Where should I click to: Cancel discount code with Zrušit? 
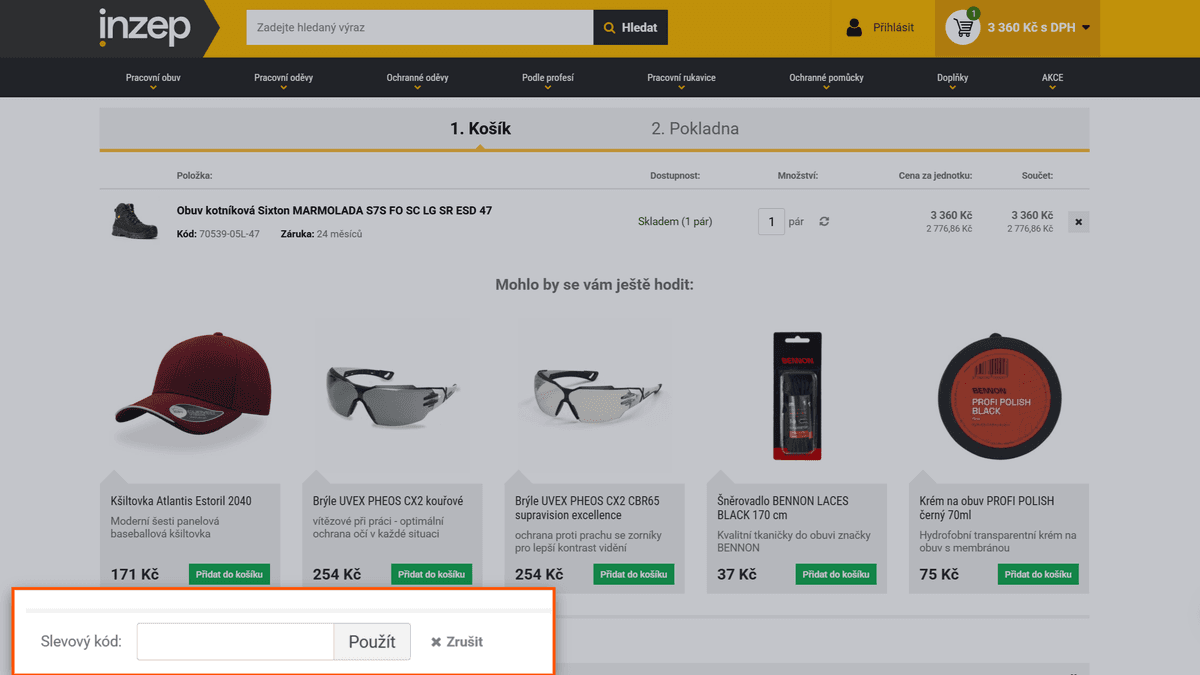(x=457, y=642)
